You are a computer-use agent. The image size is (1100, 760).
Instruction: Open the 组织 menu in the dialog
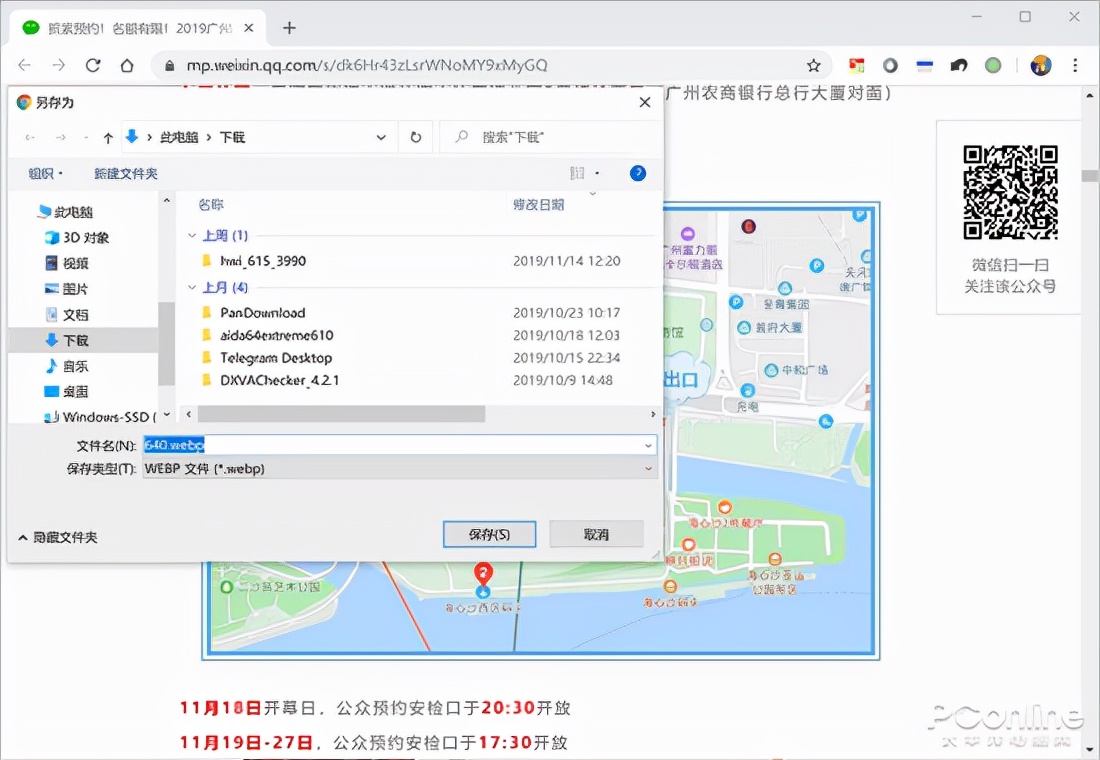45,173
